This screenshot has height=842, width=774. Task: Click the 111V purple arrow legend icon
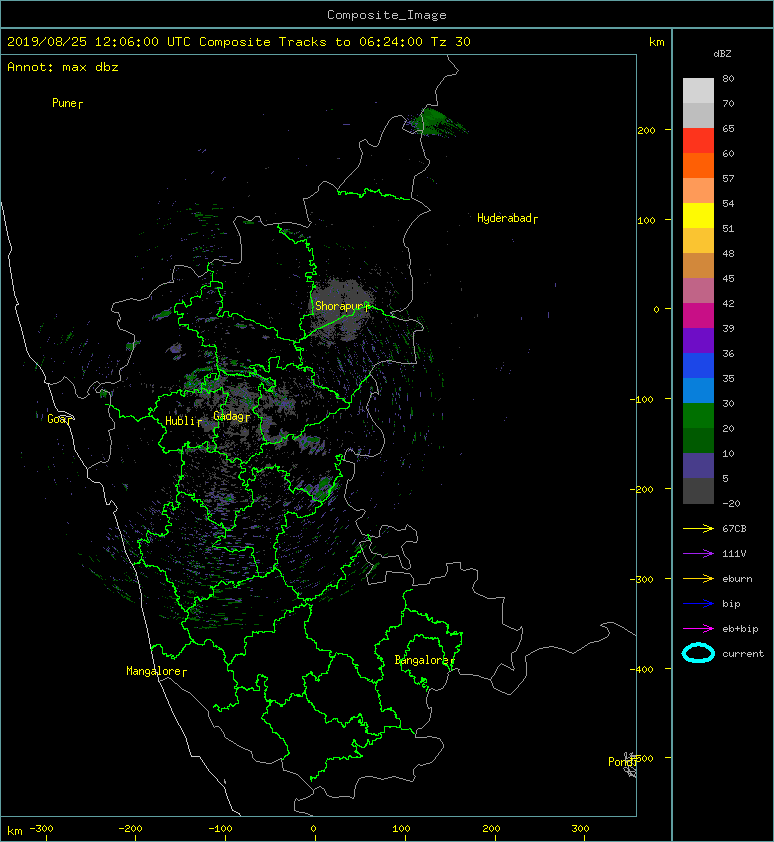pos(698,554)
